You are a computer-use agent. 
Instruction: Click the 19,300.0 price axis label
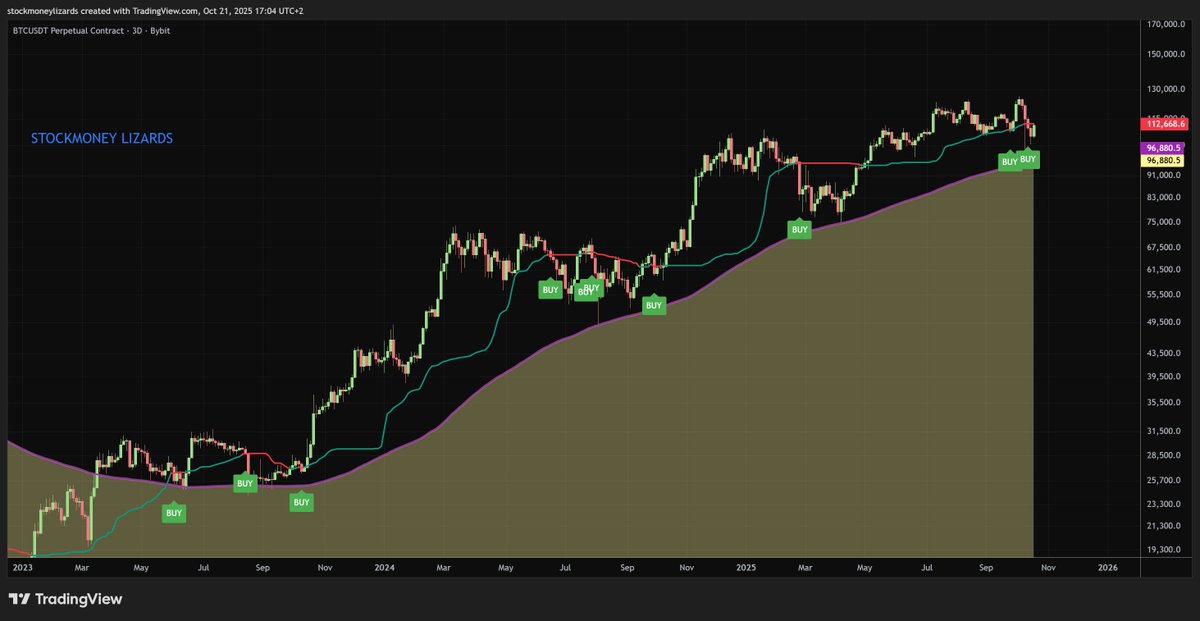(x=1165, y=549)
